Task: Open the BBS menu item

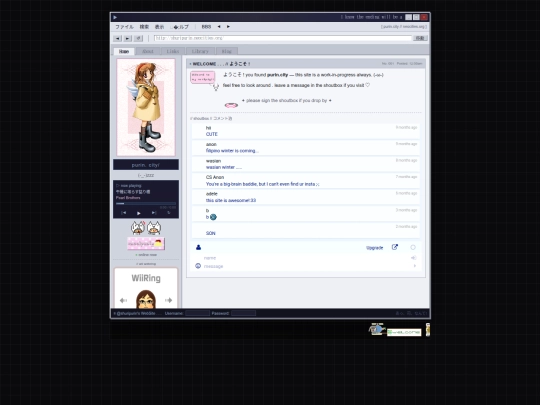Action: coord(206,27)
